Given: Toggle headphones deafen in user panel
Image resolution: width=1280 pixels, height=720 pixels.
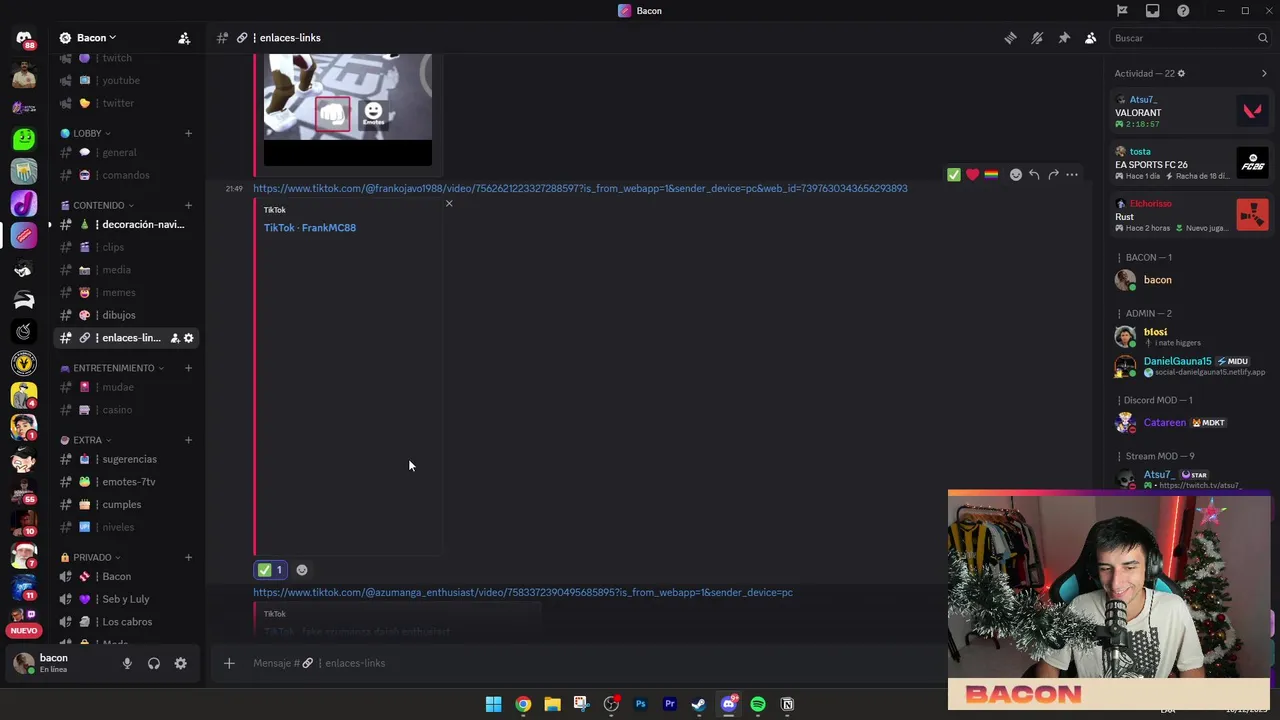Looking at the screenshot, I should (154, 663).
